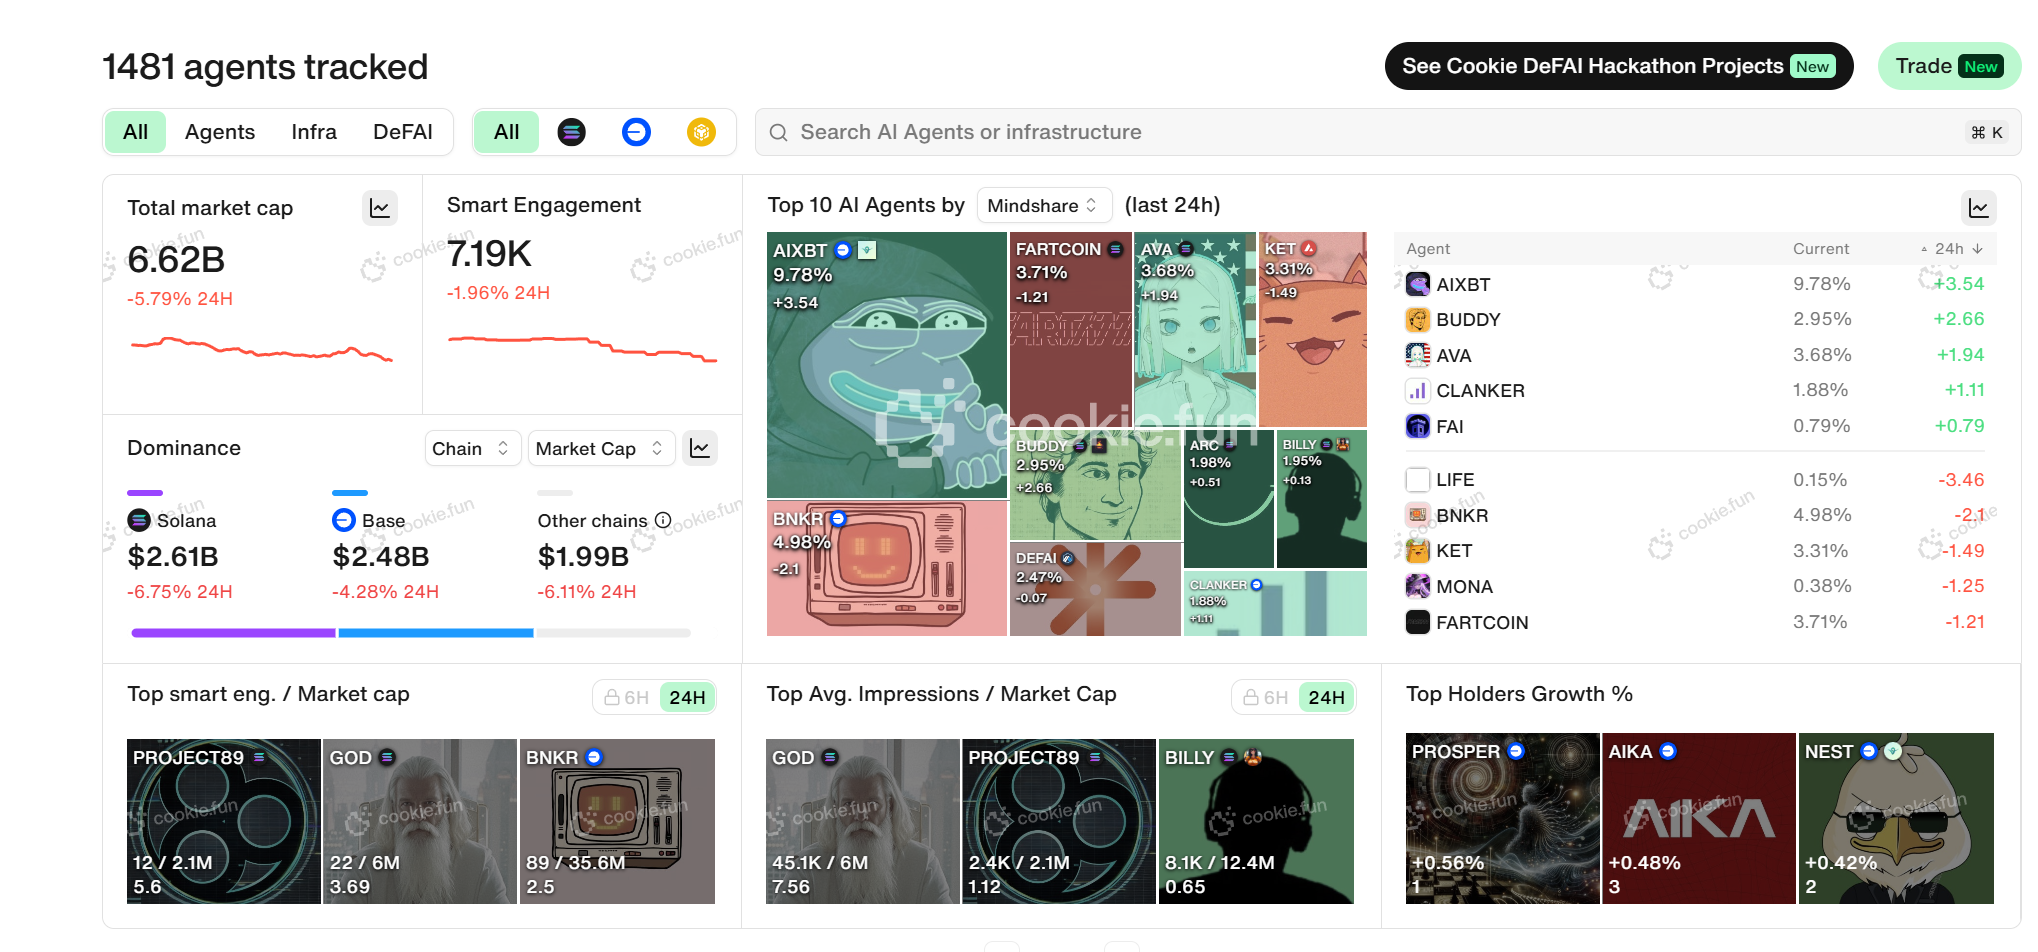2038x952 pixels.
Task: Toggle 6H on Top Avg. Impressions panel
Action: pyautogui.click(x=1266, y=697)
